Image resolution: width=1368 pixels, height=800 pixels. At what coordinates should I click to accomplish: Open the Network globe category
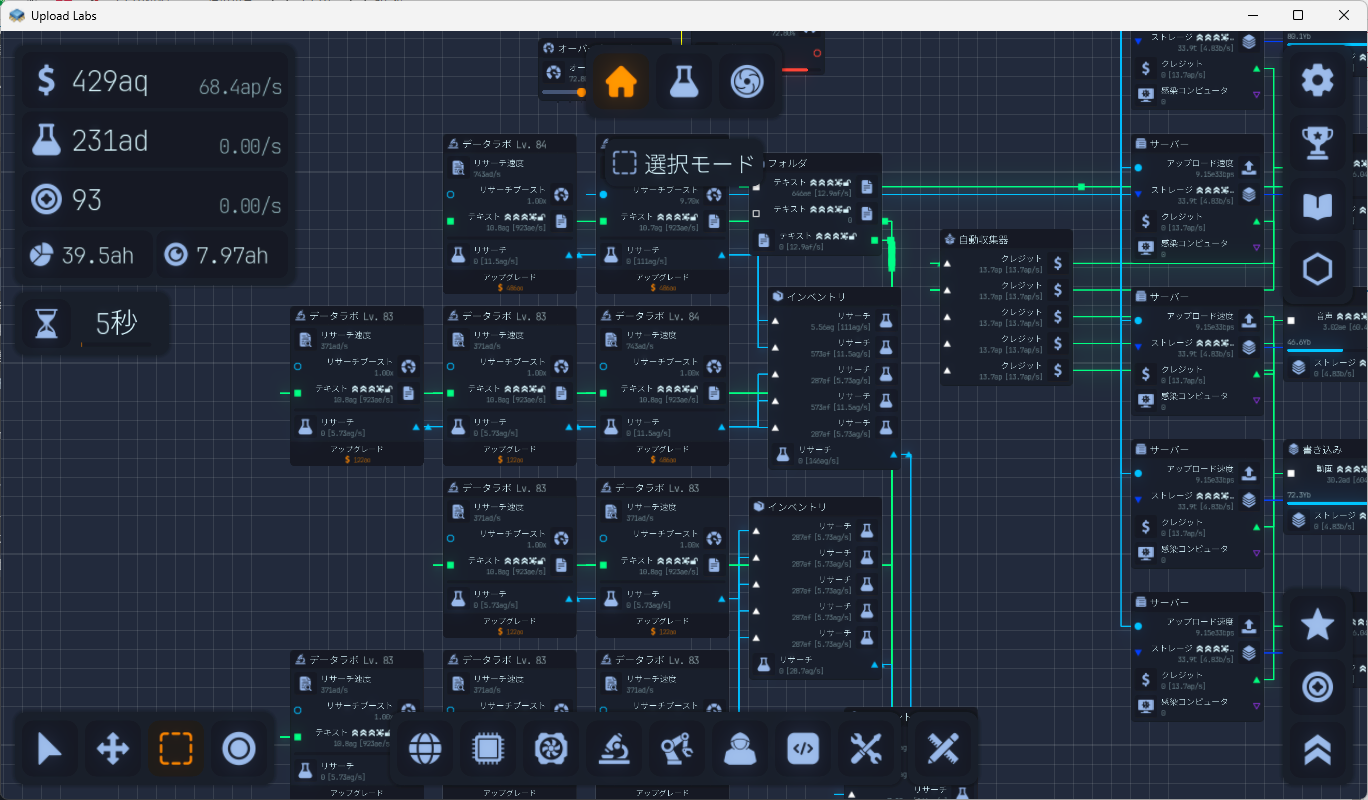coord(425,749)
